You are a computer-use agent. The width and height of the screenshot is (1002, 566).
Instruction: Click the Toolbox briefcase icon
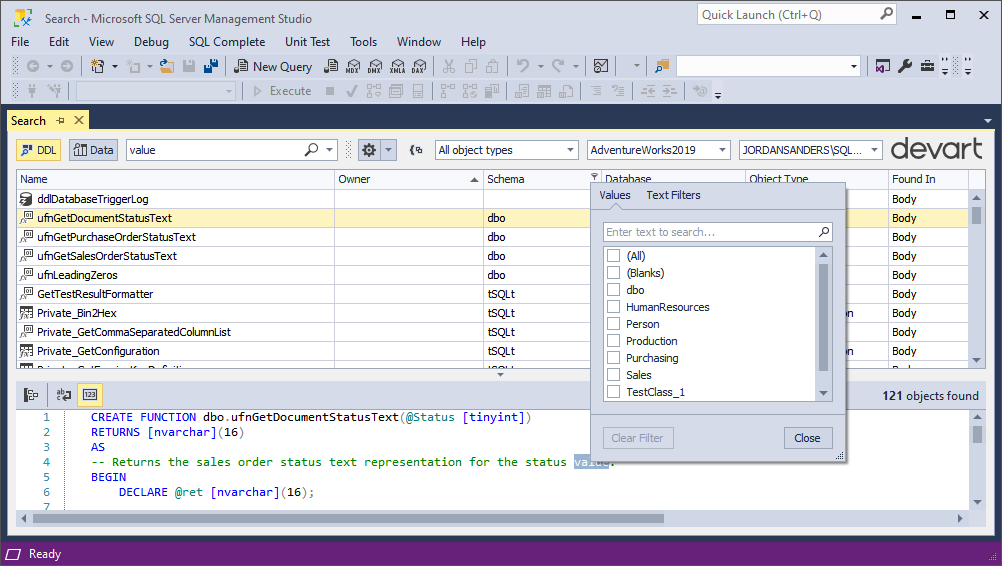[927, 66]
